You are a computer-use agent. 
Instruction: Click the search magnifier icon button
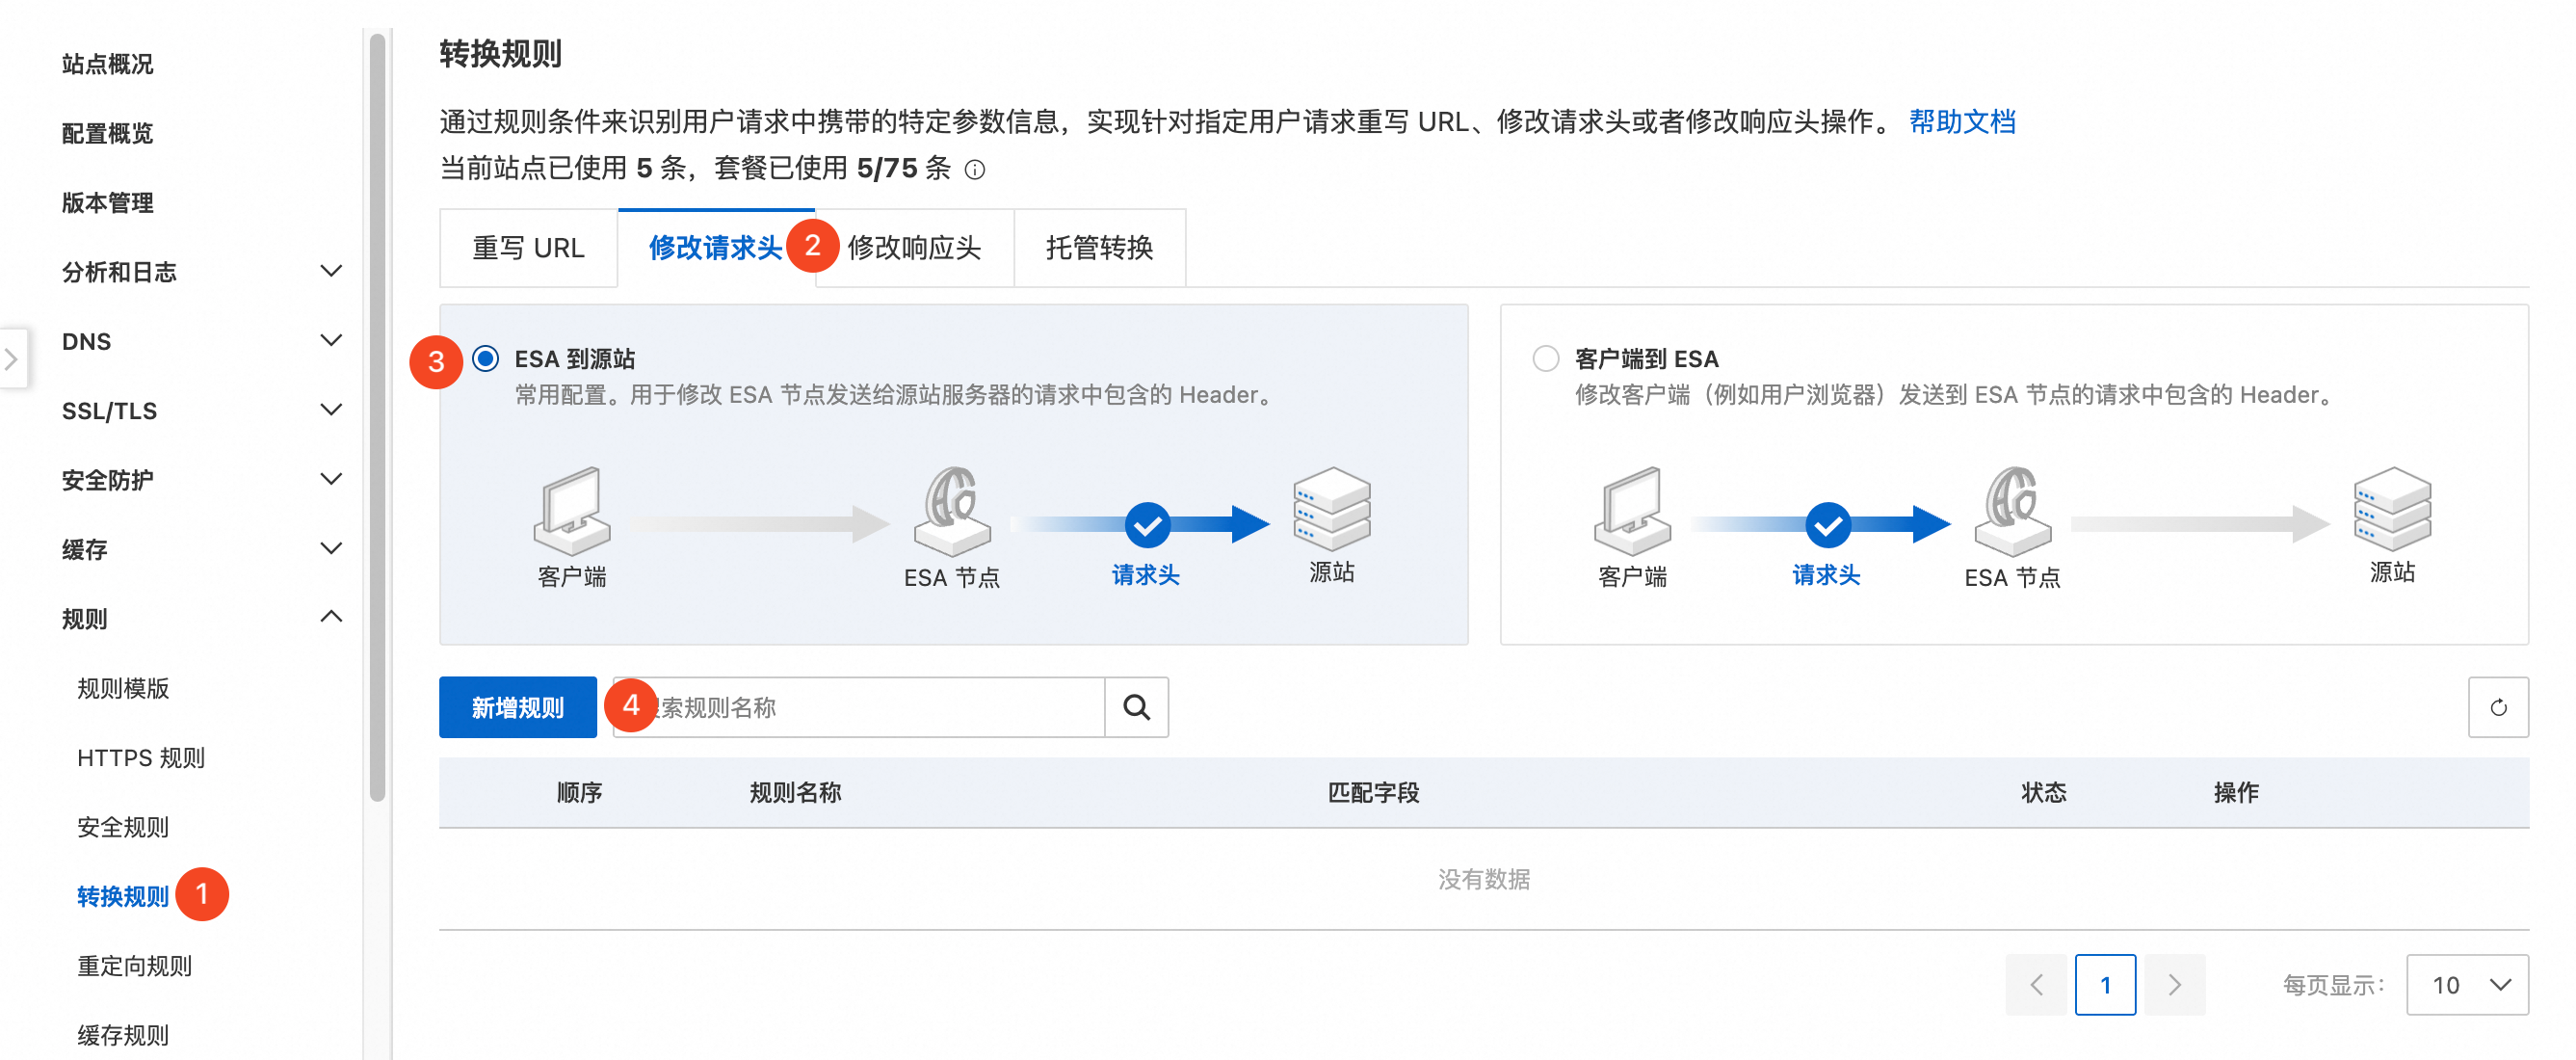1136,707
